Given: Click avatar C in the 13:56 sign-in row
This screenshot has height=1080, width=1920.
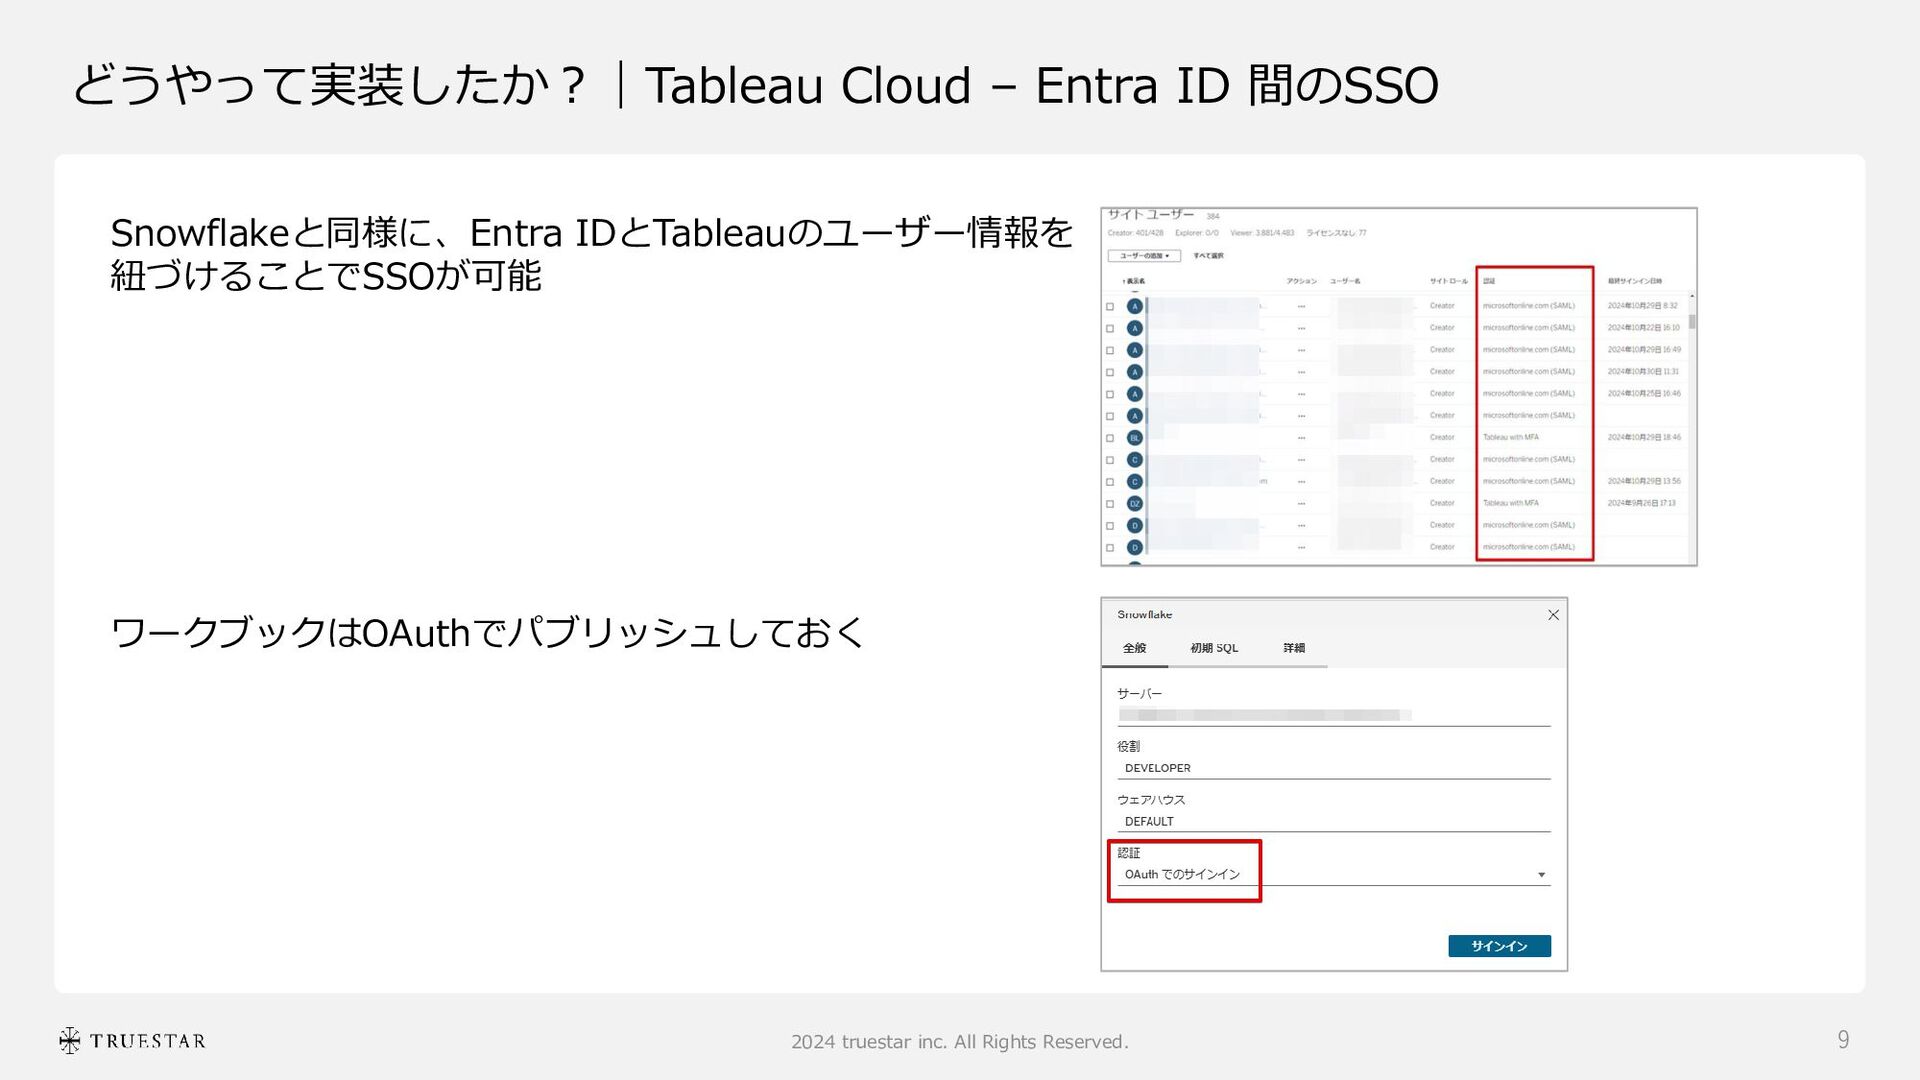Looking at the screenshot, I should 1134,482.
